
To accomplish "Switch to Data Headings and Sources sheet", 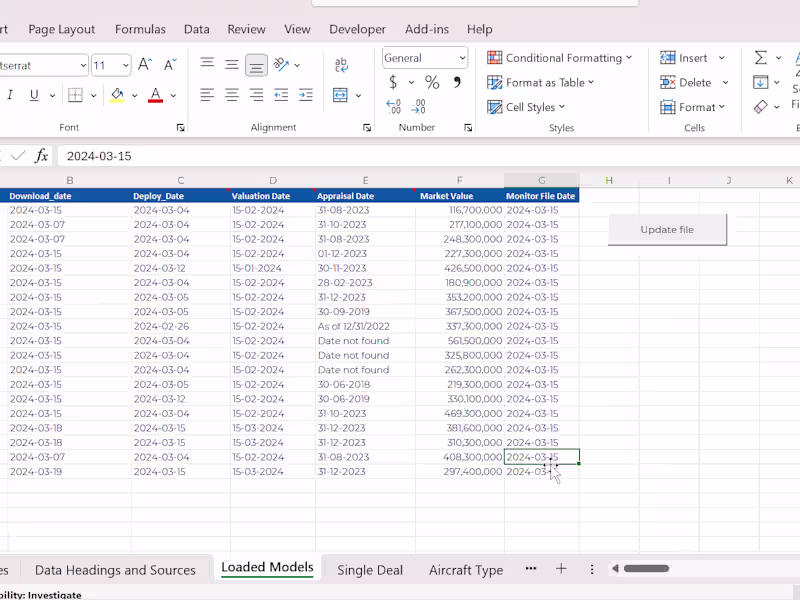I will [x=115, y=570].
